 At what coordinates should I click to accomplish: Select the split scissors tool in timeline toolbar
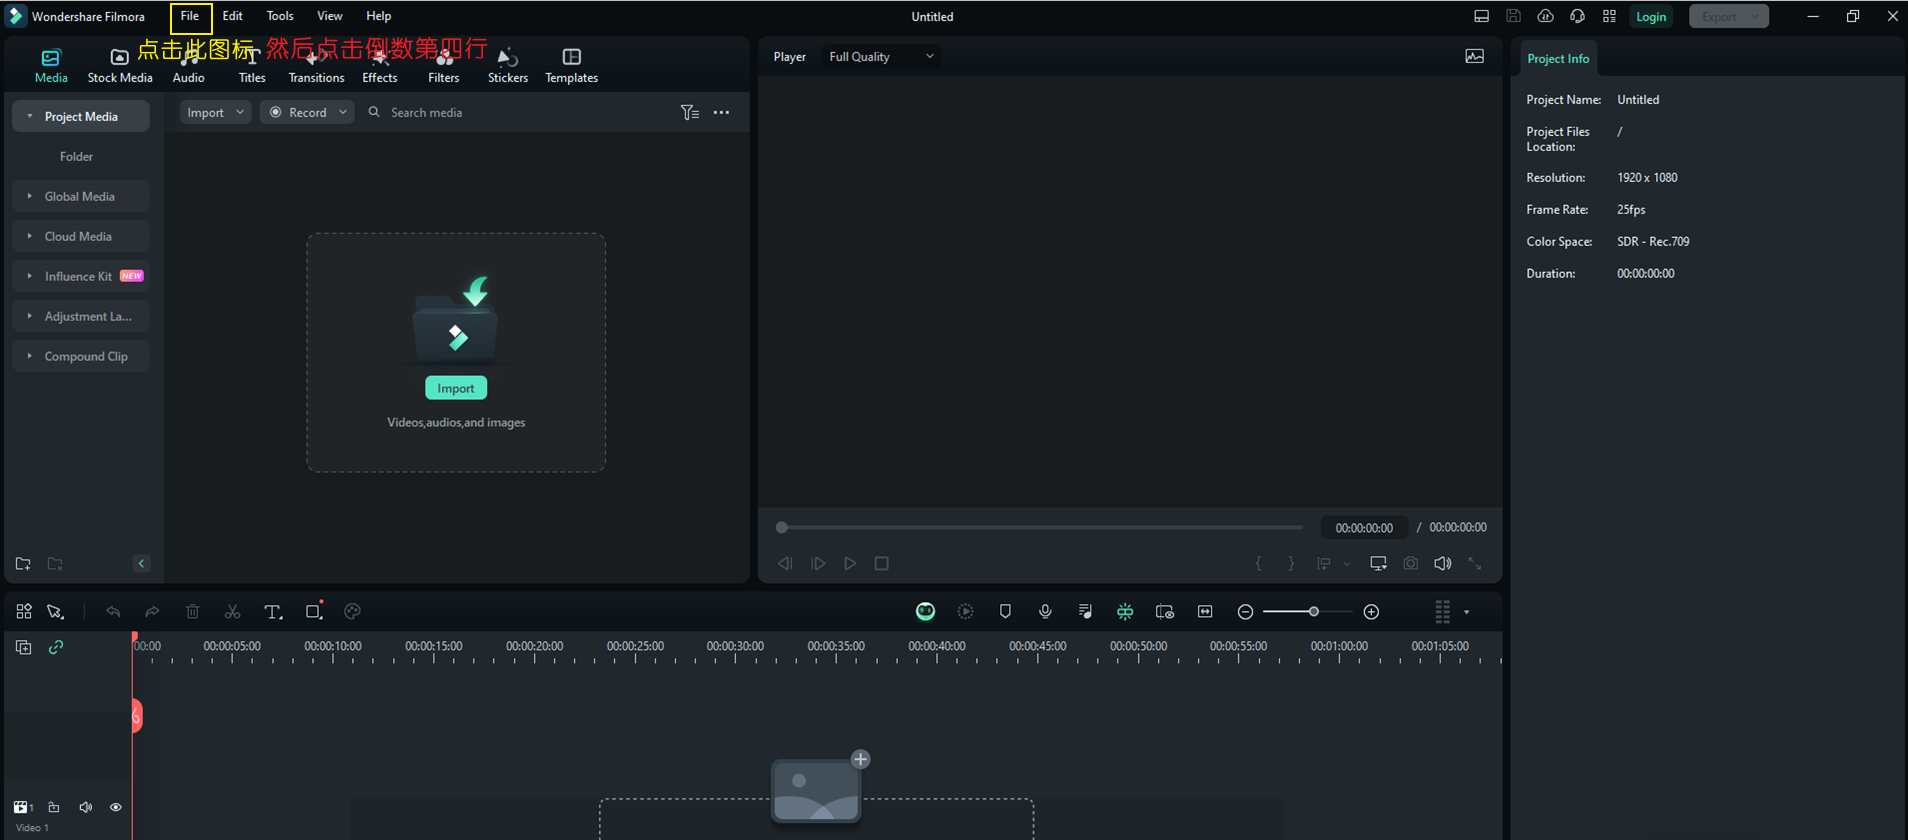pos(232,612)
